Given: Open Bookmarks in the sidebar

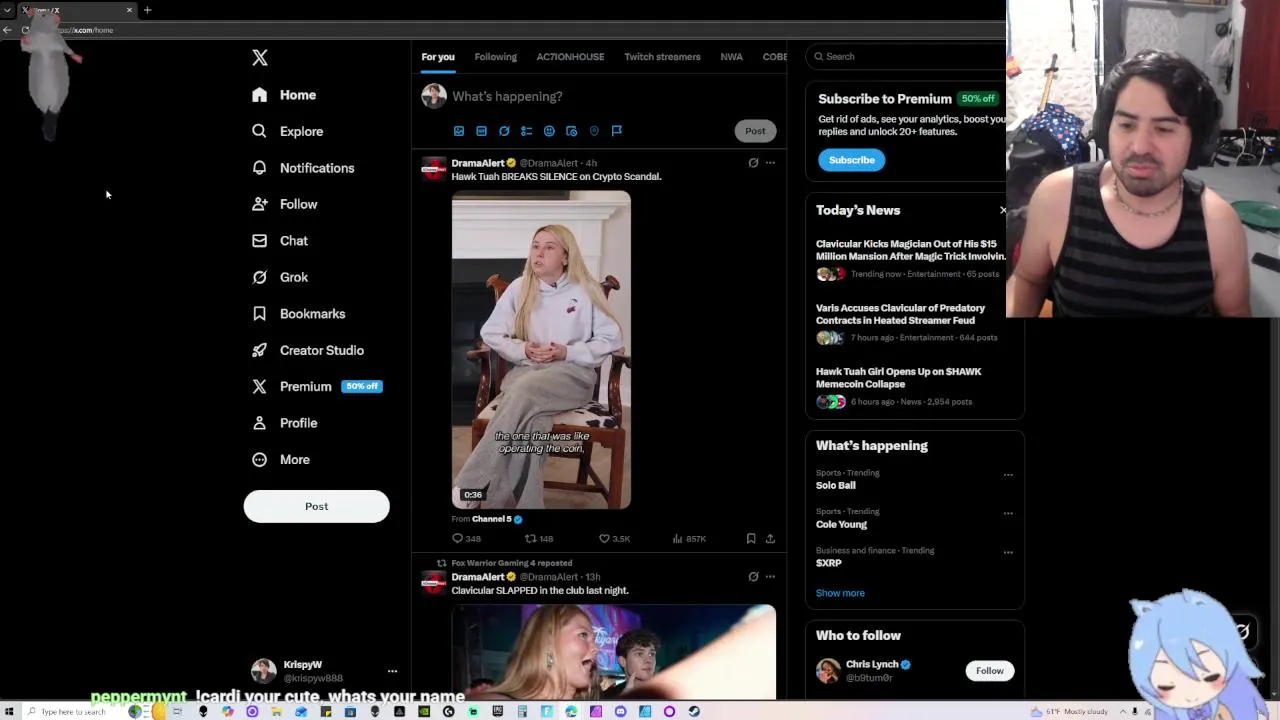Looking at the screenshot, I should pyautogui.click(x=299, y=314).
